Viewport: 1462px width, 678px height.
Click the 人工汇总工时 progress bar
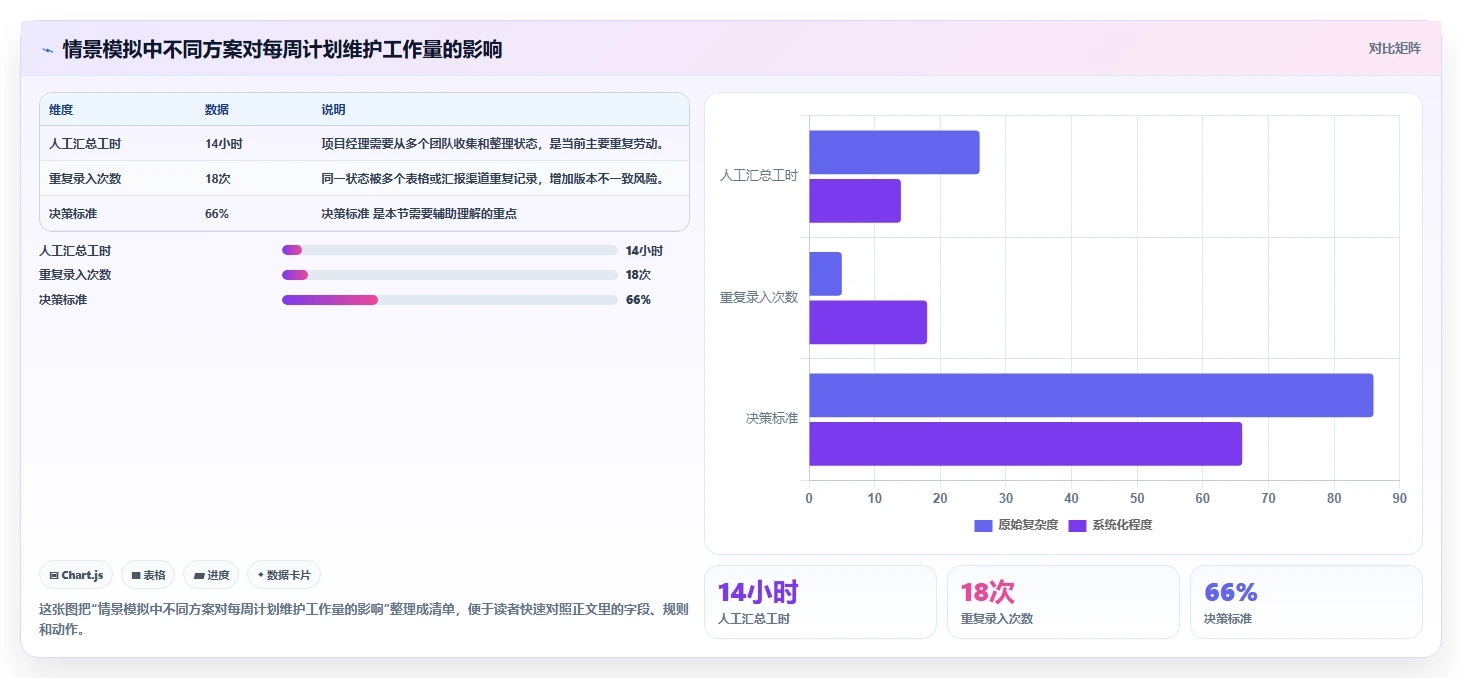tap(450, 251)
